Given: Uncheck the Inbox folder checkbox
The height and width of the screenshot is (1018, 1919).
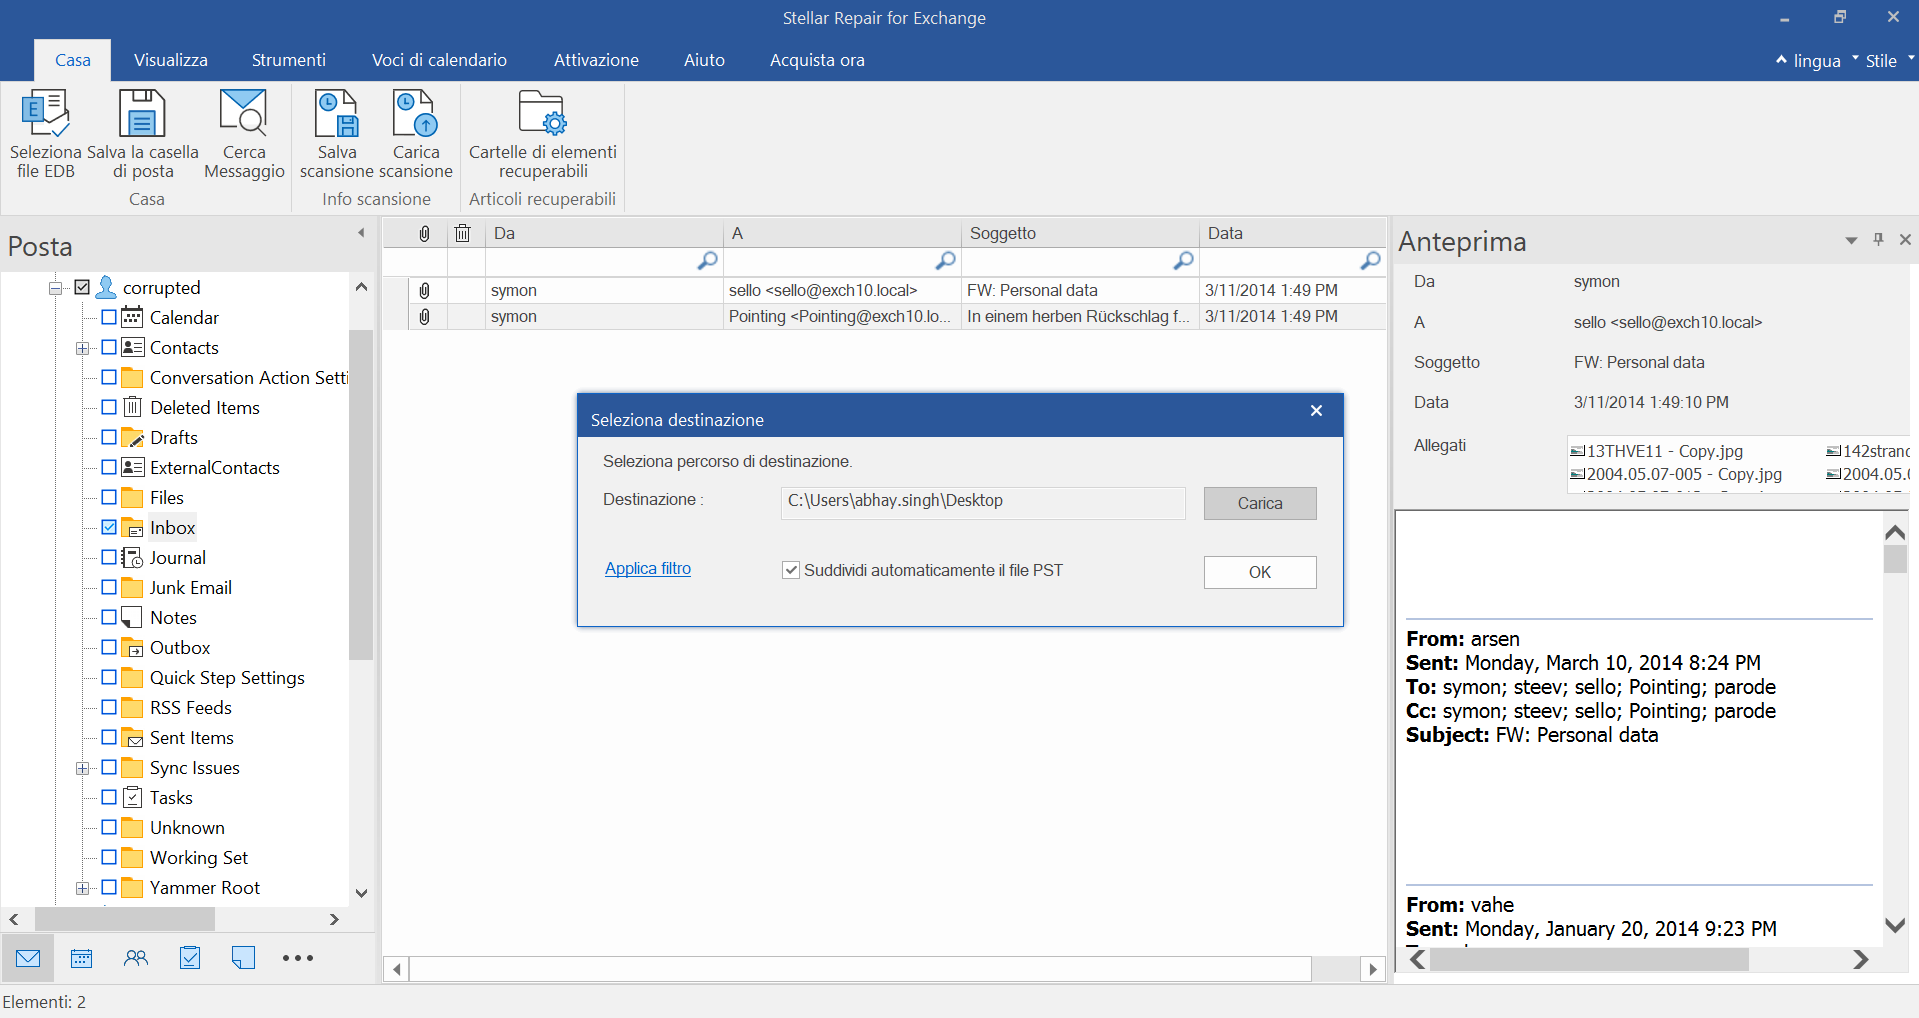Looking at the screenshot, I should coord(109,527).
